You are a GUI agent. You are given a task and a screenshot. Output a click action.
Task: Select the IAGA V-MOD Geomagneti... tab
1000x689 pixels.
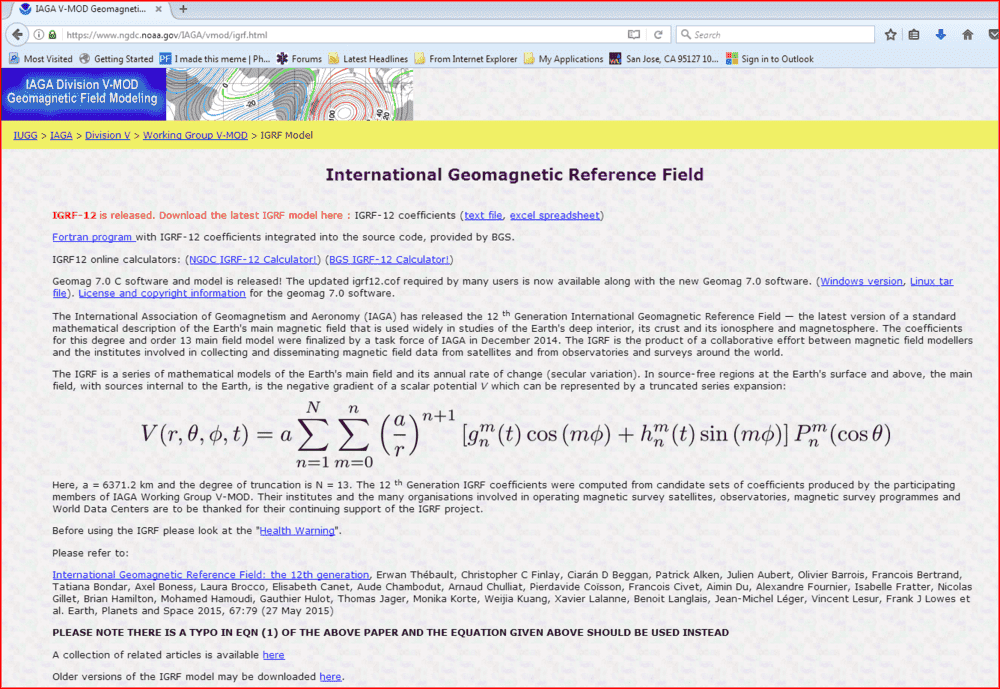coord(89,9)
